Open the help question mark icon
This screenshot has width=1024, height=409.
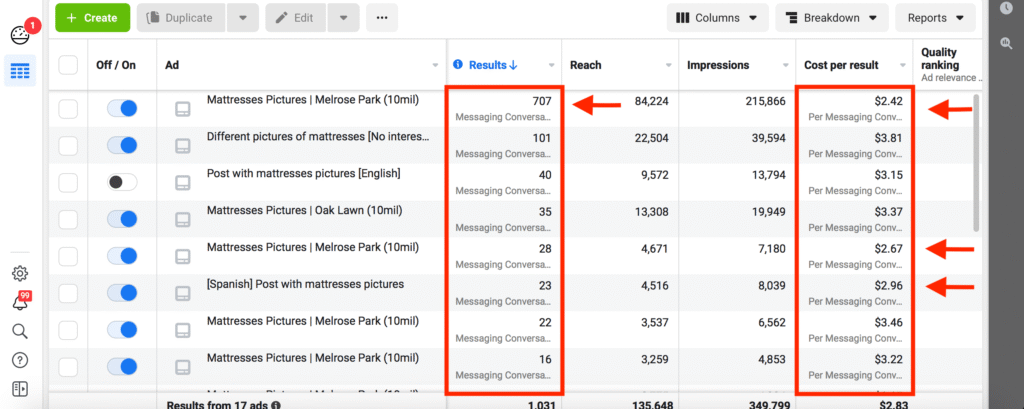[x=20, y=360]
